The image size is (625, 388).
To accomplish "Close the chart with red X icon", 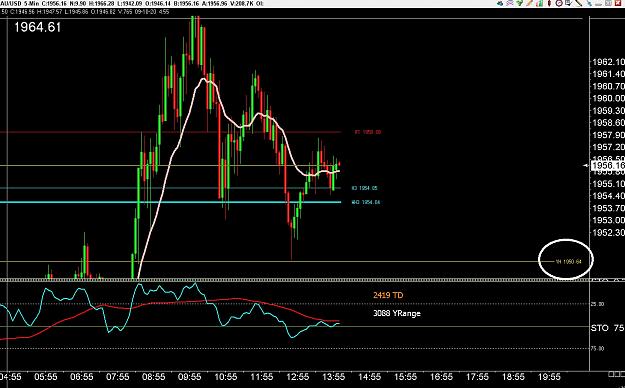I will (x=618, y=3).
